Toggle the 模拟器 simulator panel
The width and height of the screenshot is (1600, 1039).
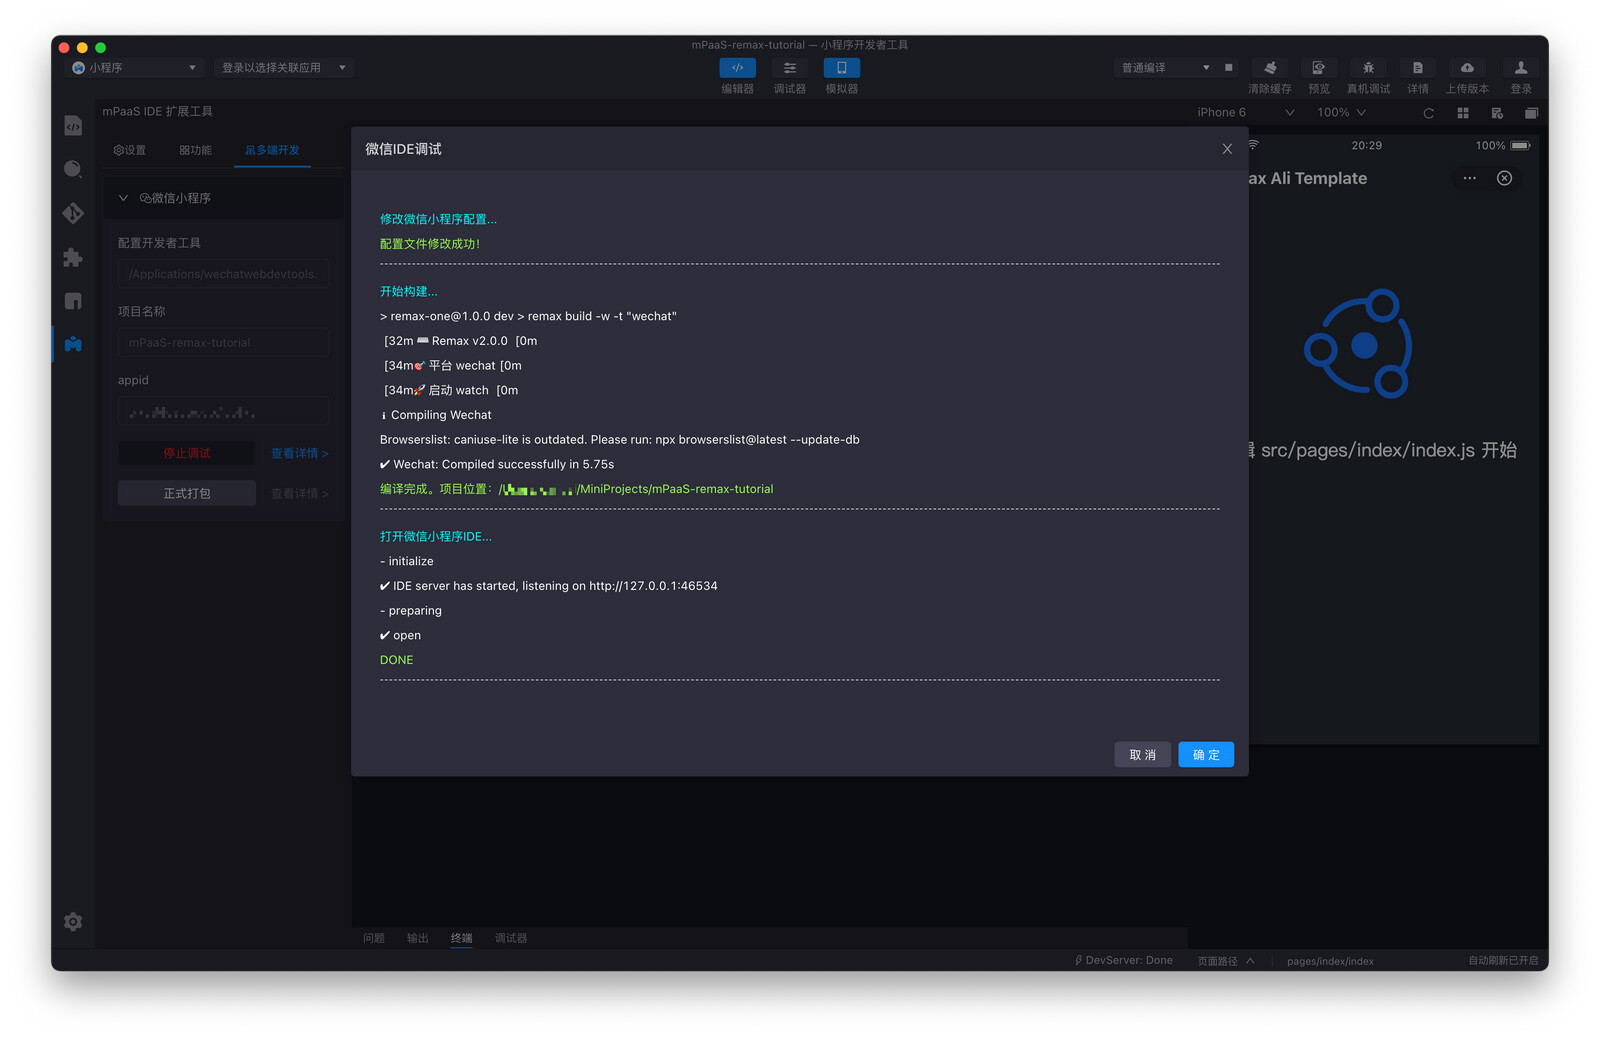pyautogui.click(x=841, y=68)
